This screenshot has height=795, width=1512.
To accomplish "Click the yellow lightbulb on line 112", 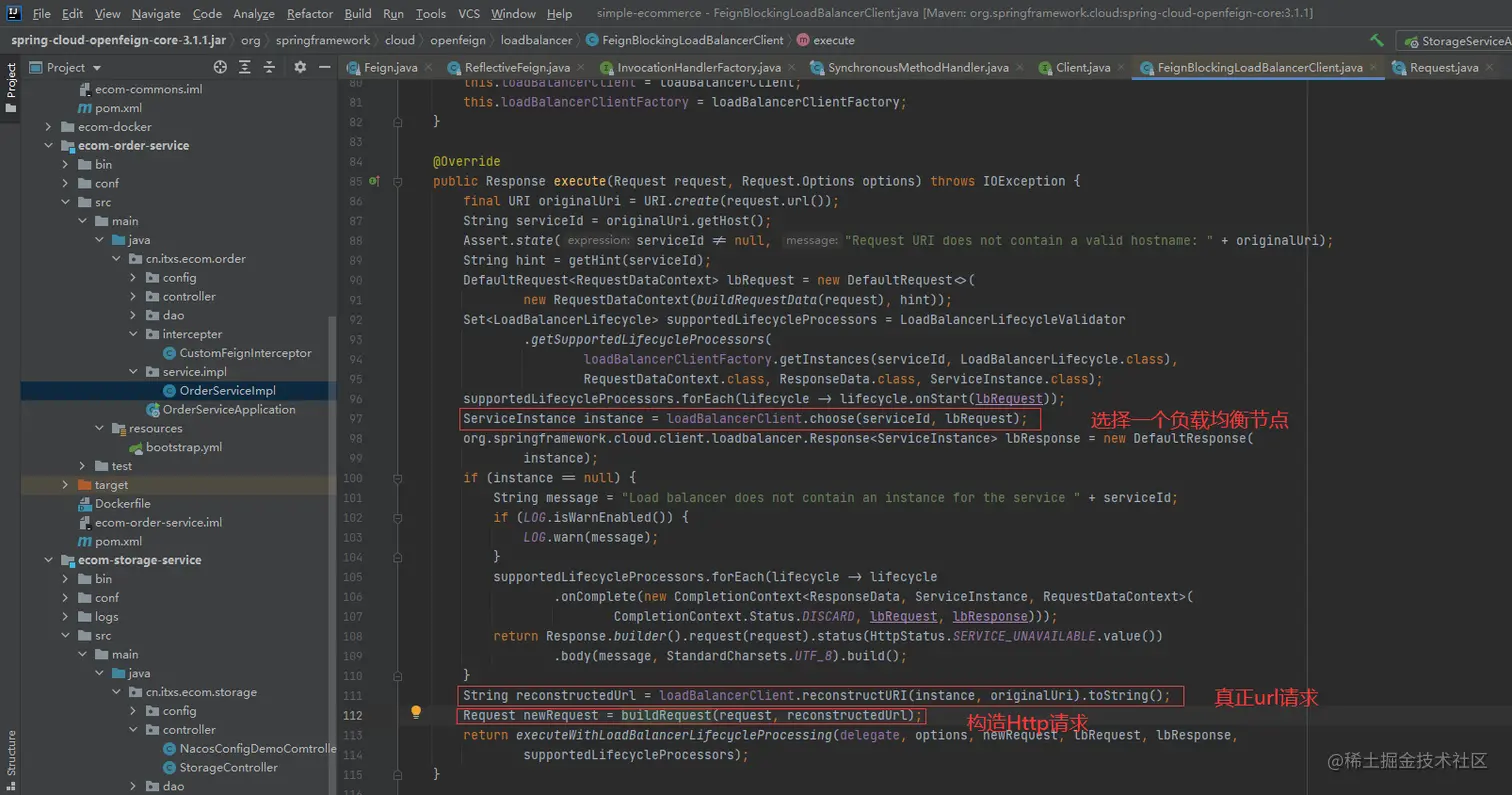I will click(x=416, y=713).
